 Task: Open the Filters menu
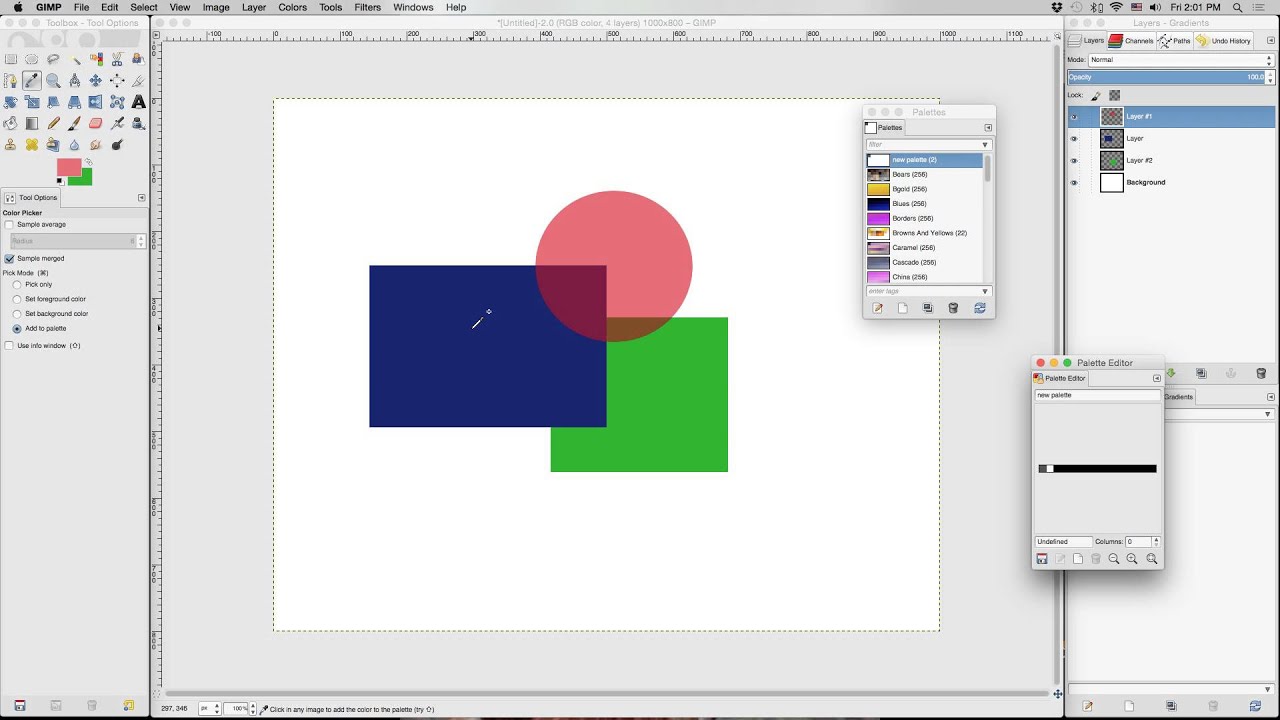(x=367, y=7)
